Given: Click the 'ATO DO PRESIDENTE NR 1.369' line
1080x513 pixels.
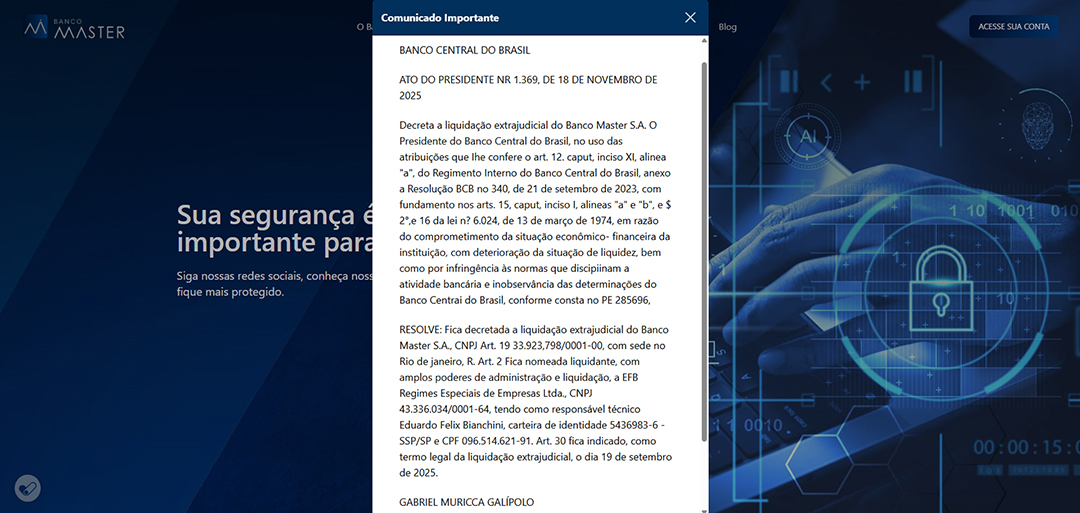Looking at the screenshot, I should click(x=528, y=87).
